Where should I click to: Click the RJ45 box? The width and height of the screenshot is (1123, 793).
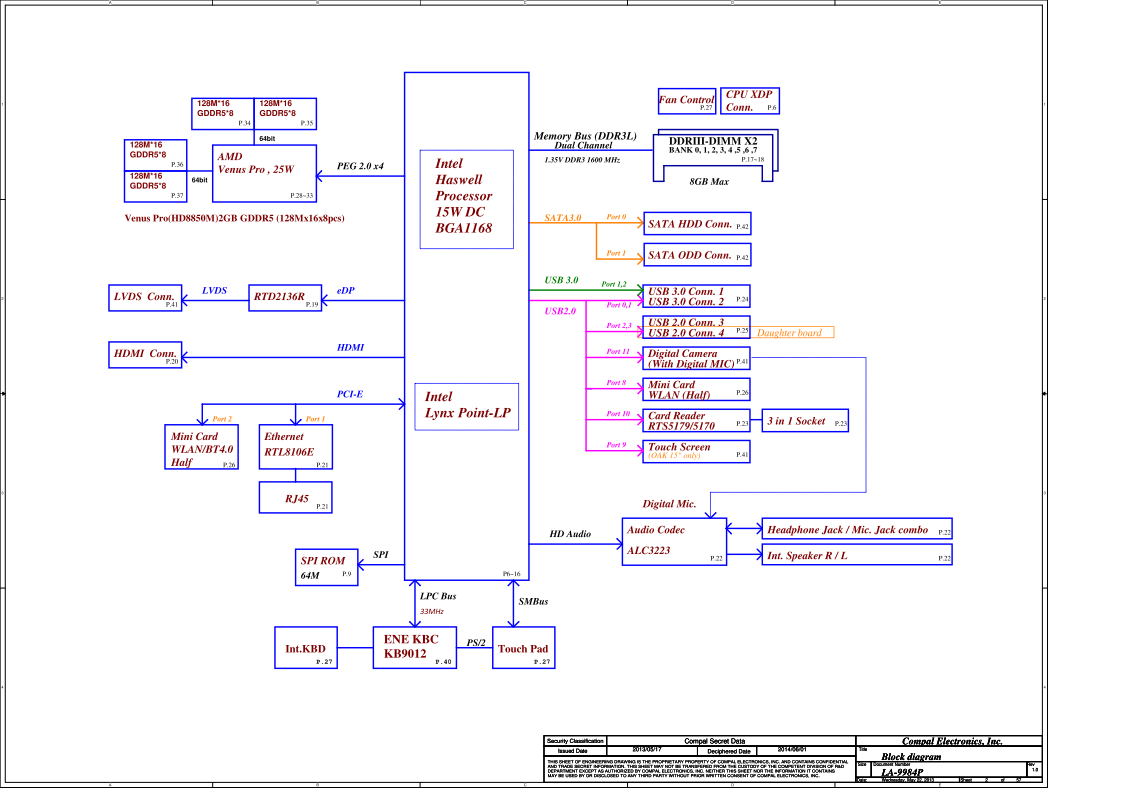296,498
